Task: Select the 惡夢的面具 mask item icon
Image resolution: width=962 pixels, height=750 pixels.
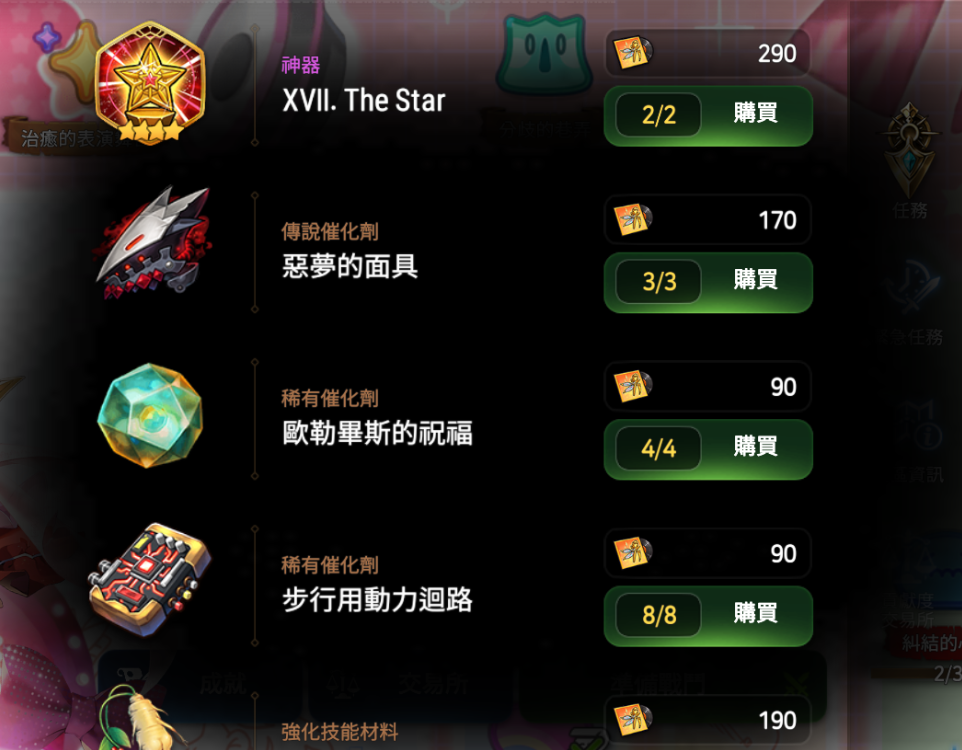Action: pyautogui.click(x=153, y=244)
